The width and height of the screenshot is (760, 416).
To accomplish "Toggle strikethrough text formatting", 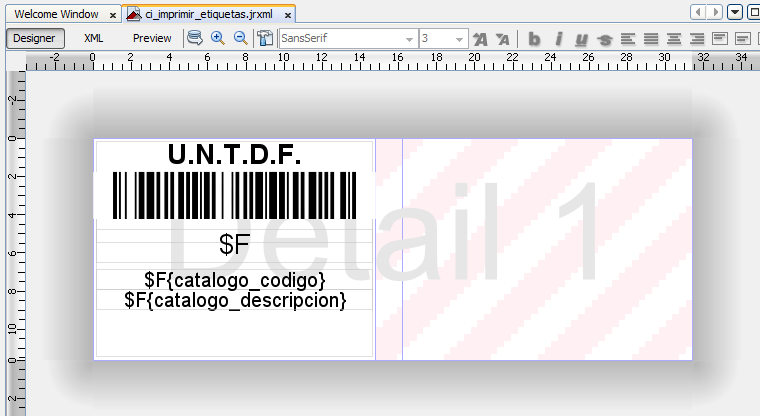I will click(604, 39).
